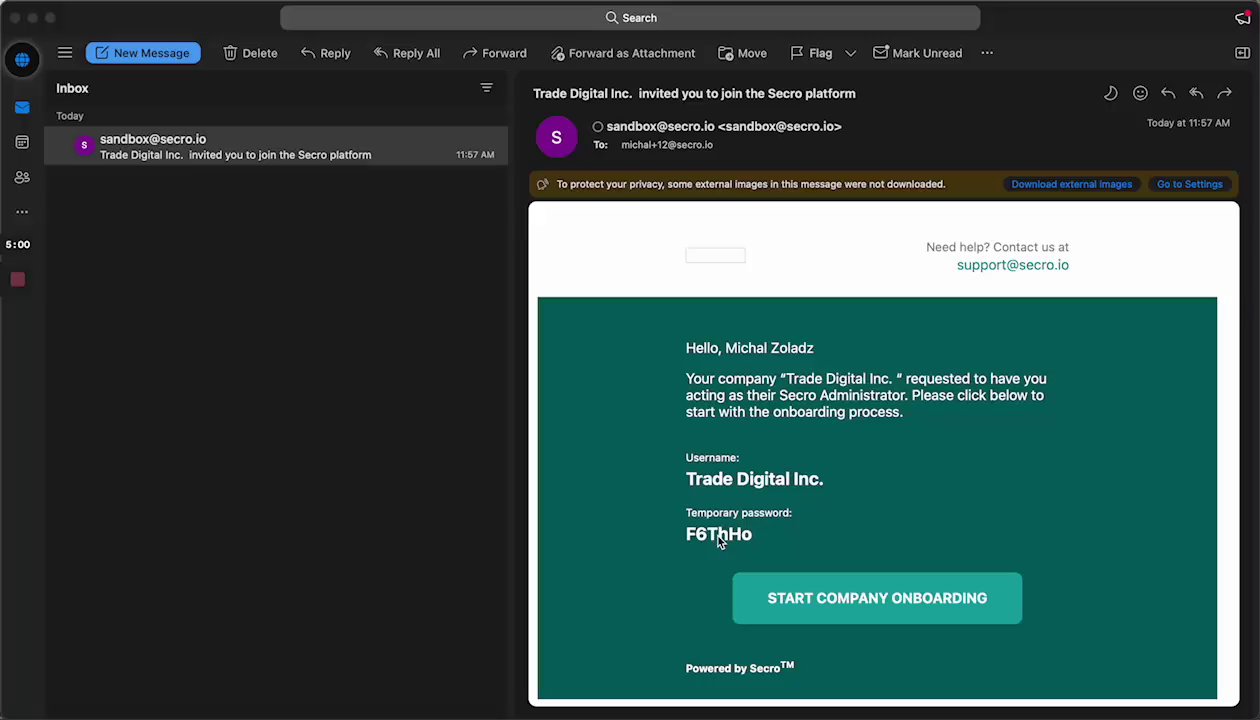Viewport: 1260px width, 720px height.
Task: Flag the selected message
Action: (811, 53)
